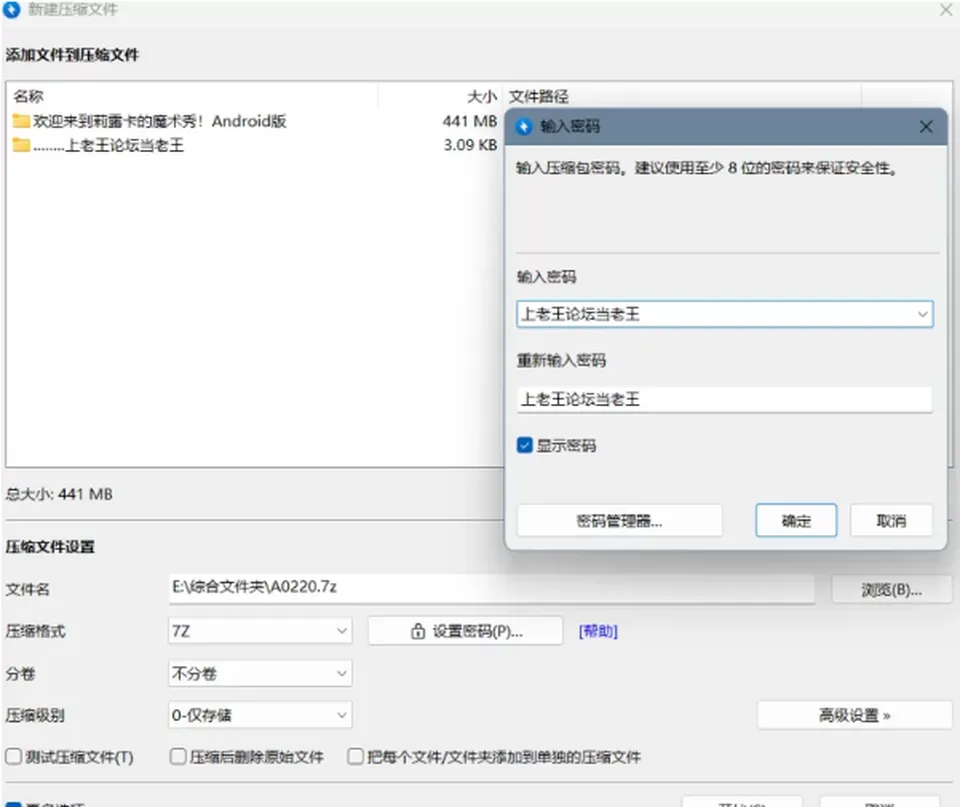The height and width of the screenshot is (807, 960).
Task: Open the 压缩级别 0-仅存储 dropdown
Action: point(260,715)
